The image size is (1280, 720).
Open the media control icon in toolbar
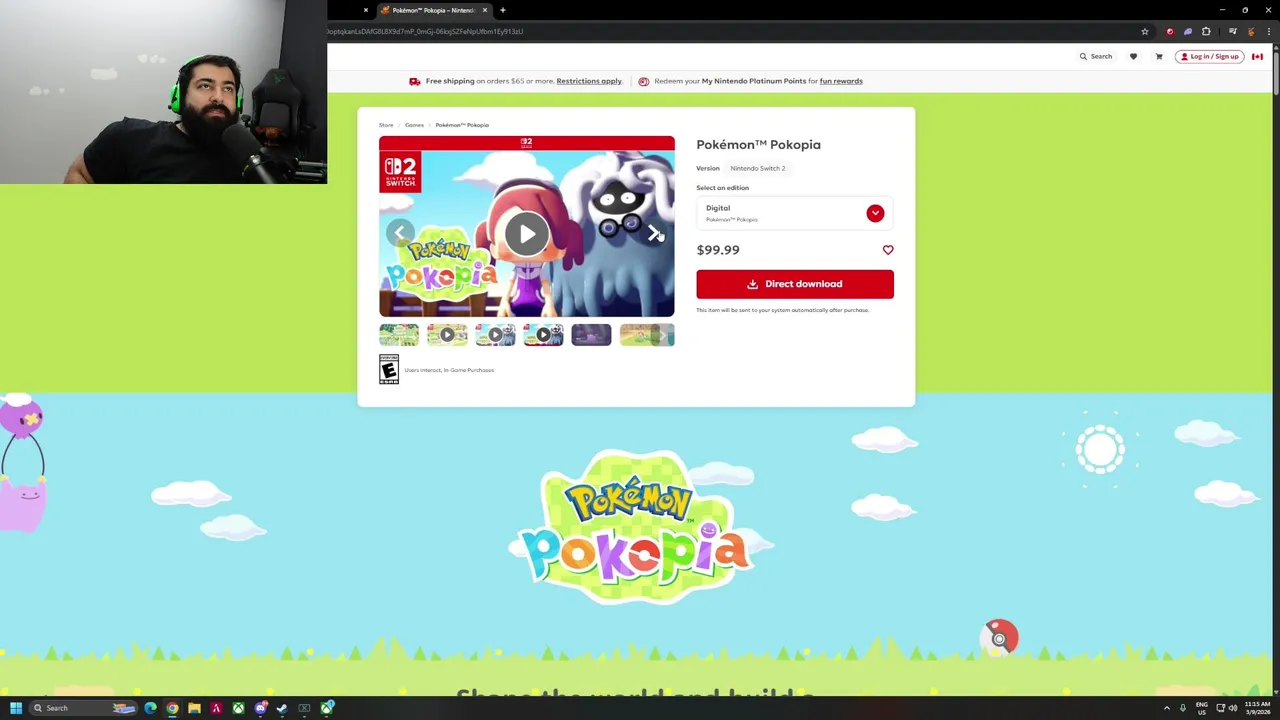click(1232, 31)
